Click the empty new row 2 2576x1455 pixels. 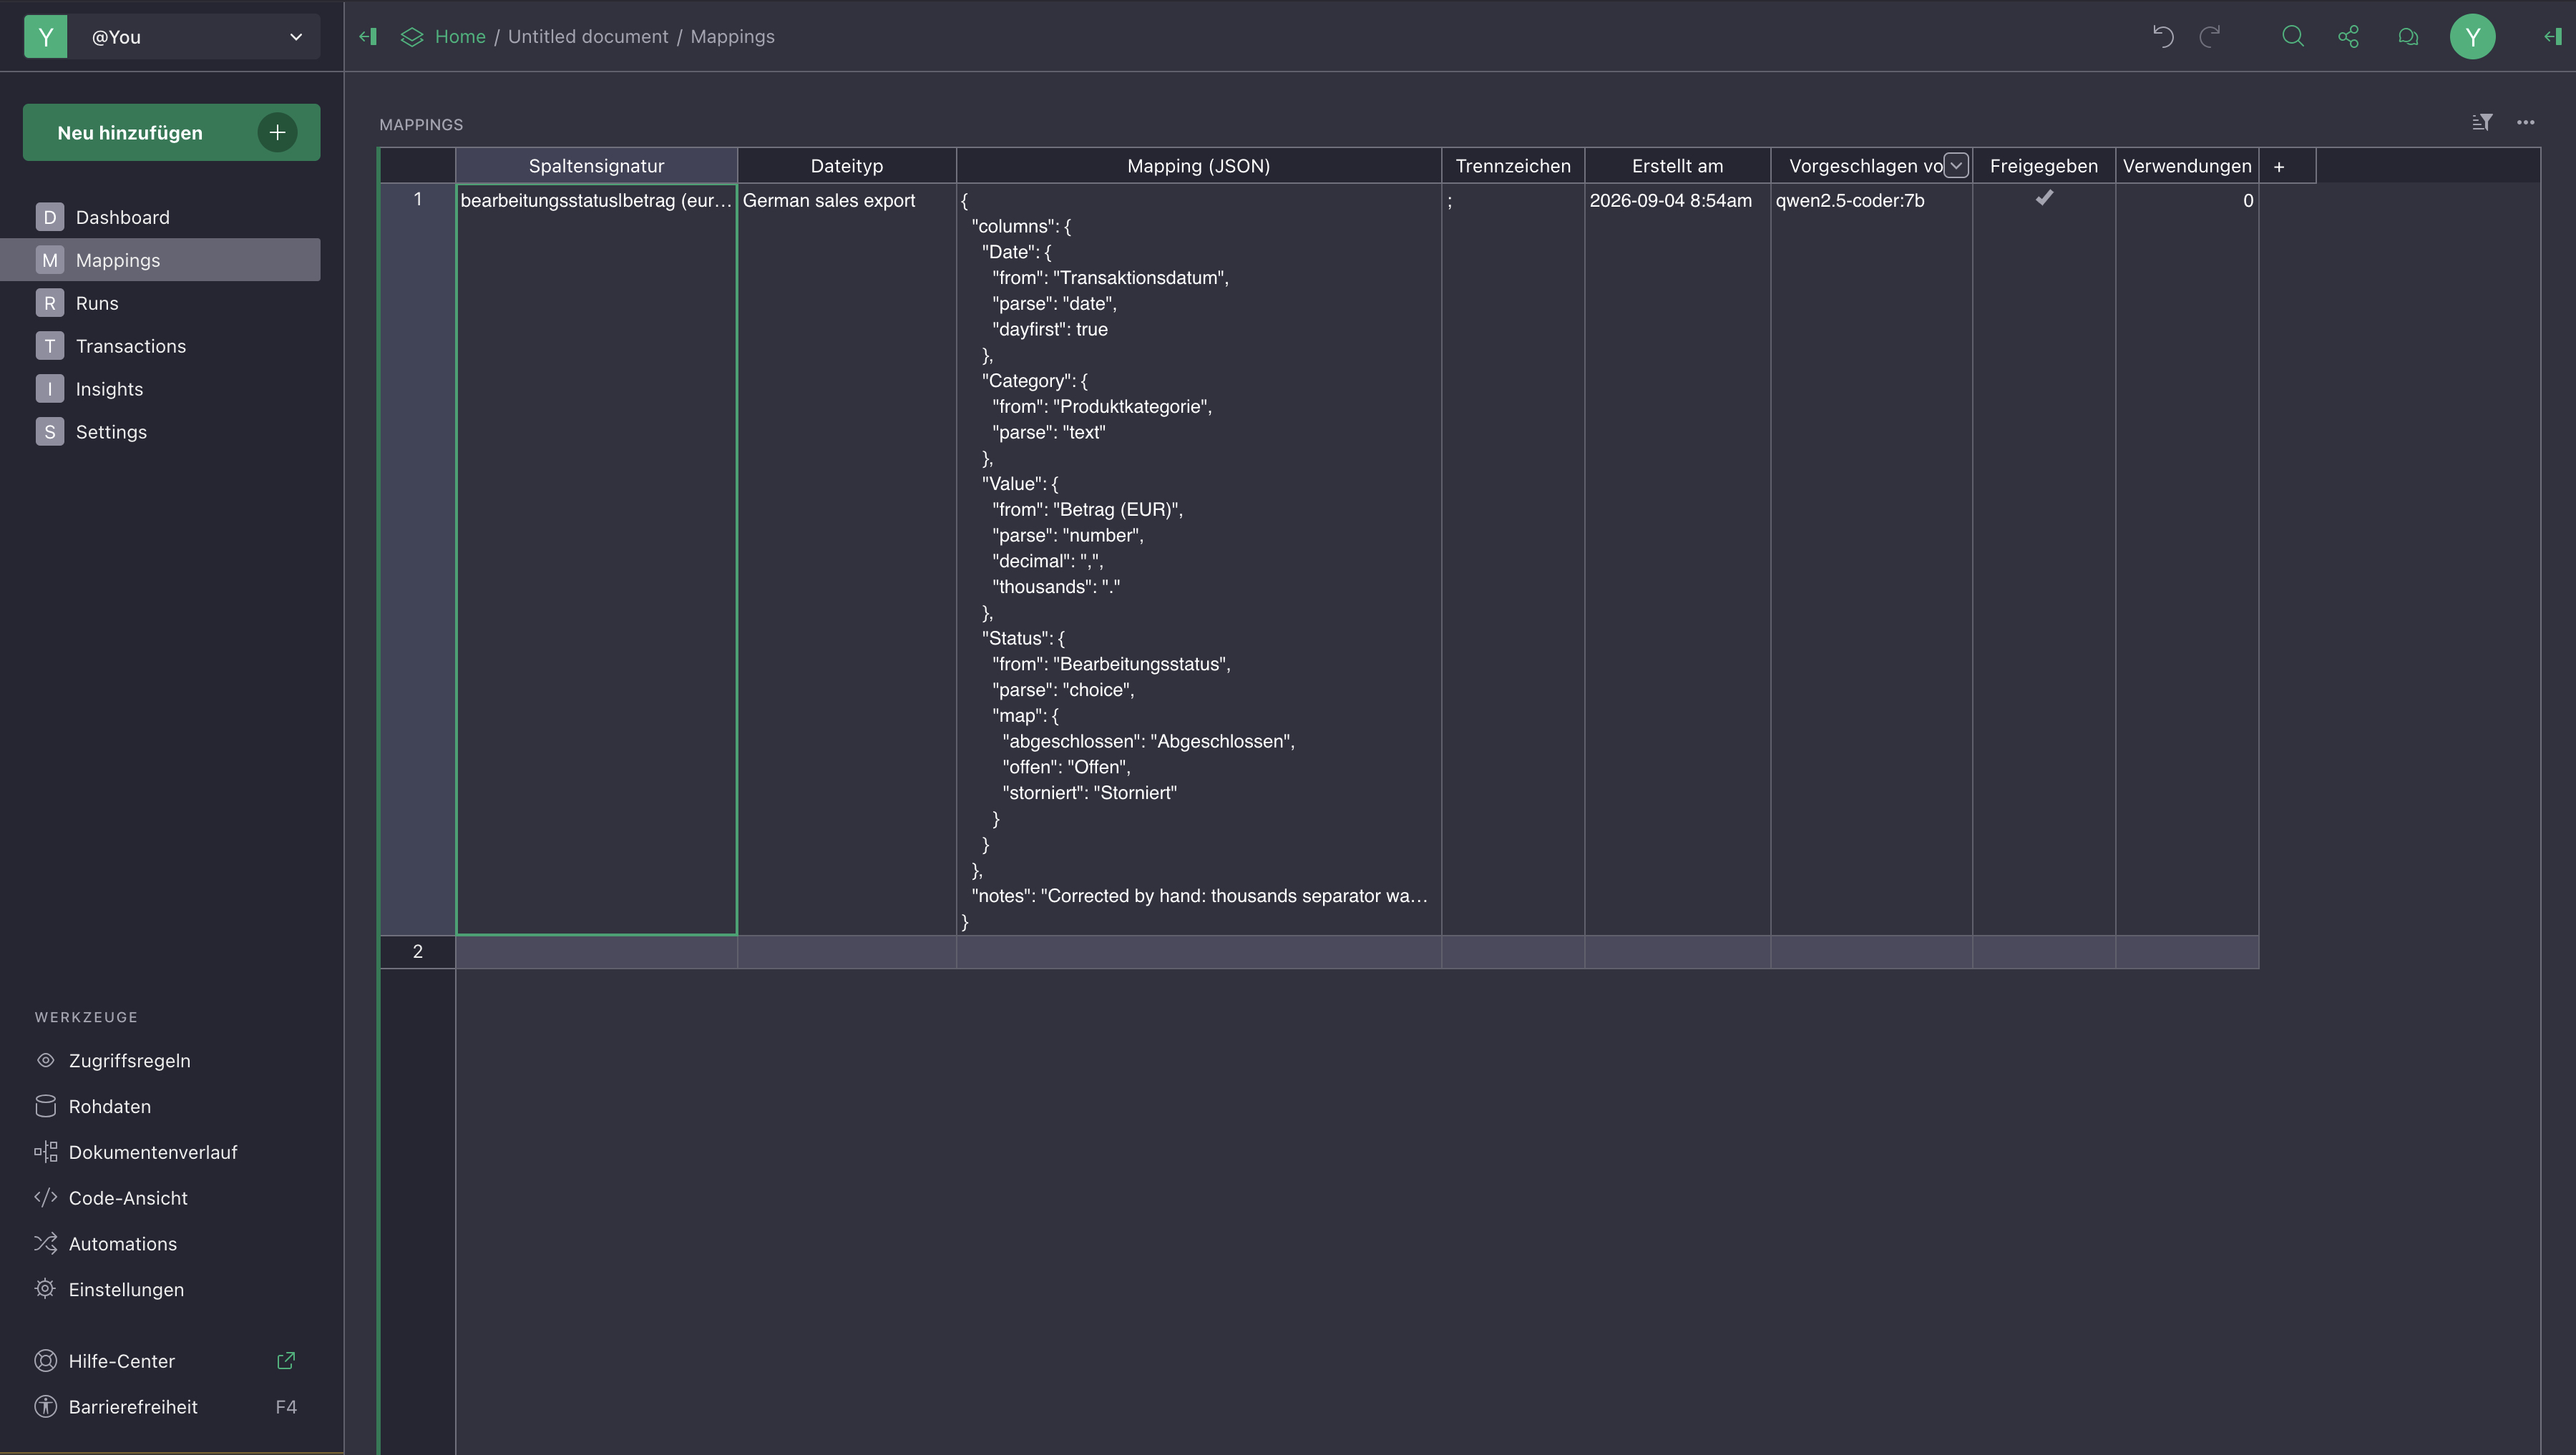(x=1357, y=952)
